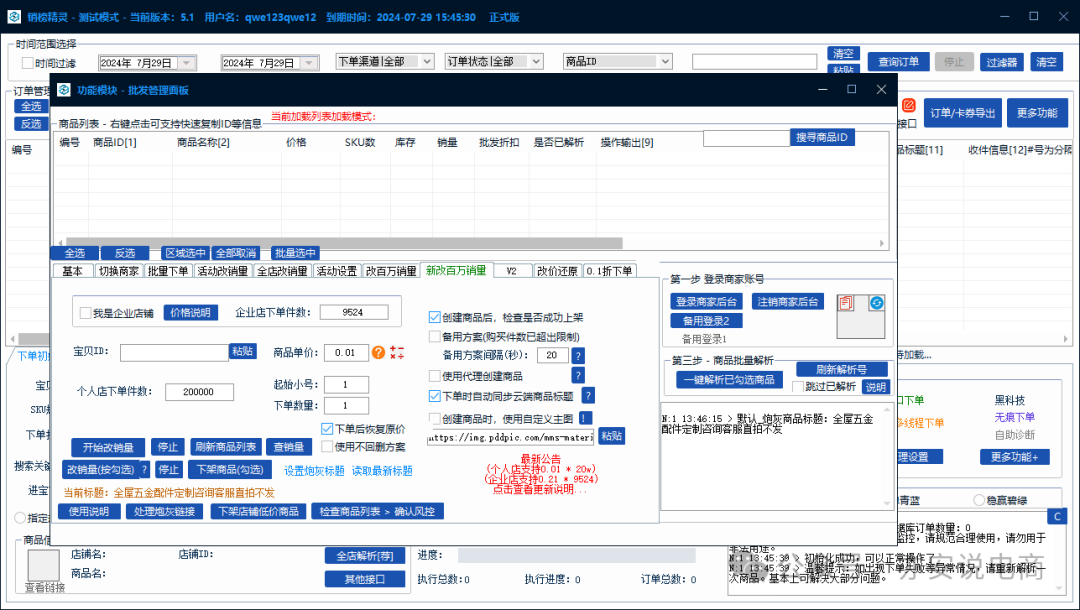Tick the 我是企业店铺 checkbox
This screenshot has height=610, width=1080.
pos(85,312)
